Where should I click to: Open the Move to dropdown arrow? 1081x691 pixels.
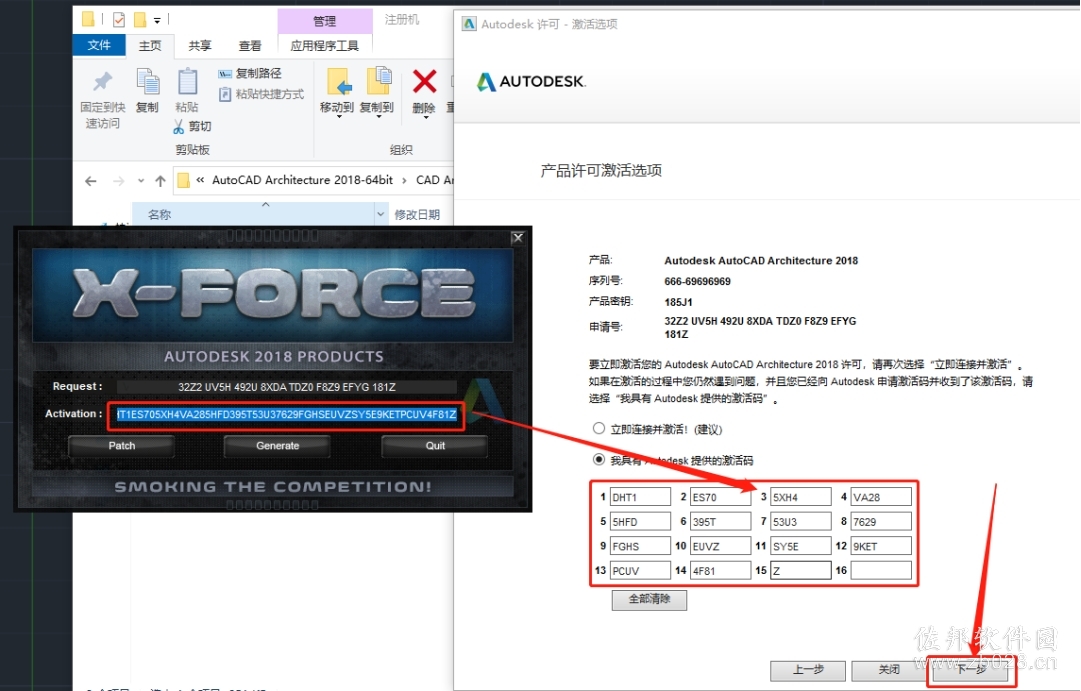[339, 117]
